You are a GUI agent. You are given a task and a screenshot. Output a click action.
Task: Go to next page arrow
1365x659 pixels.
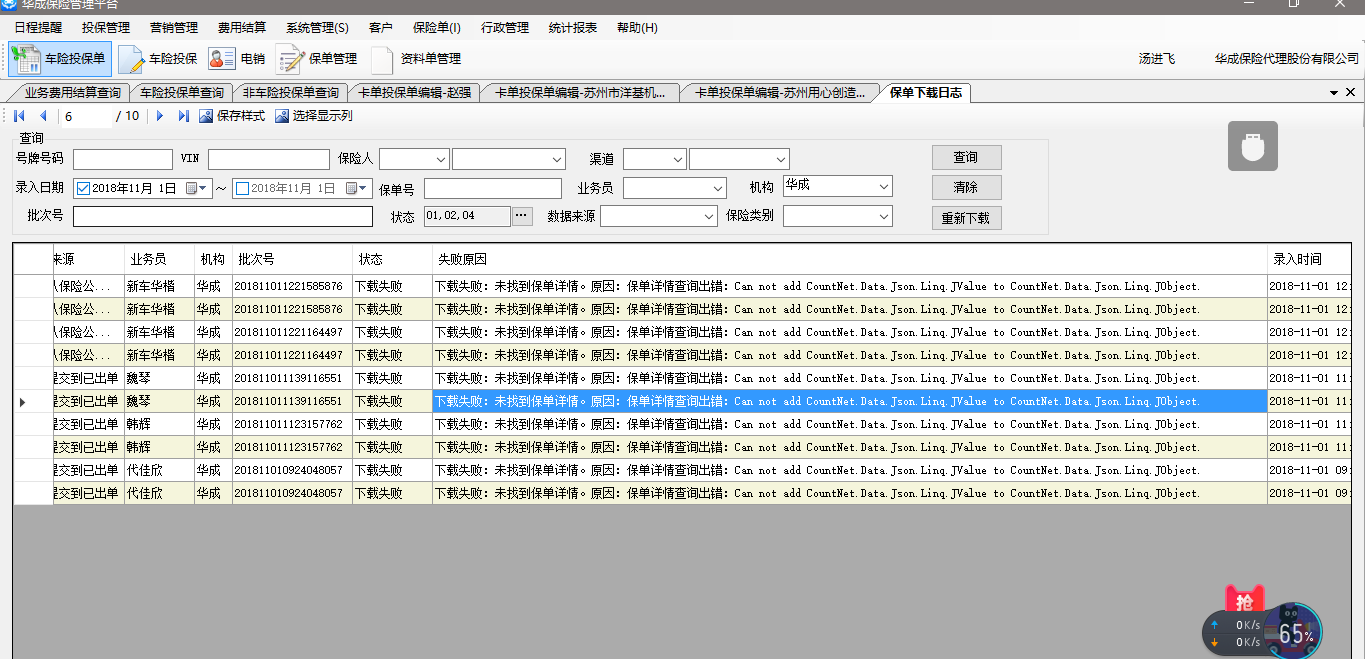(x=160, y=116)
